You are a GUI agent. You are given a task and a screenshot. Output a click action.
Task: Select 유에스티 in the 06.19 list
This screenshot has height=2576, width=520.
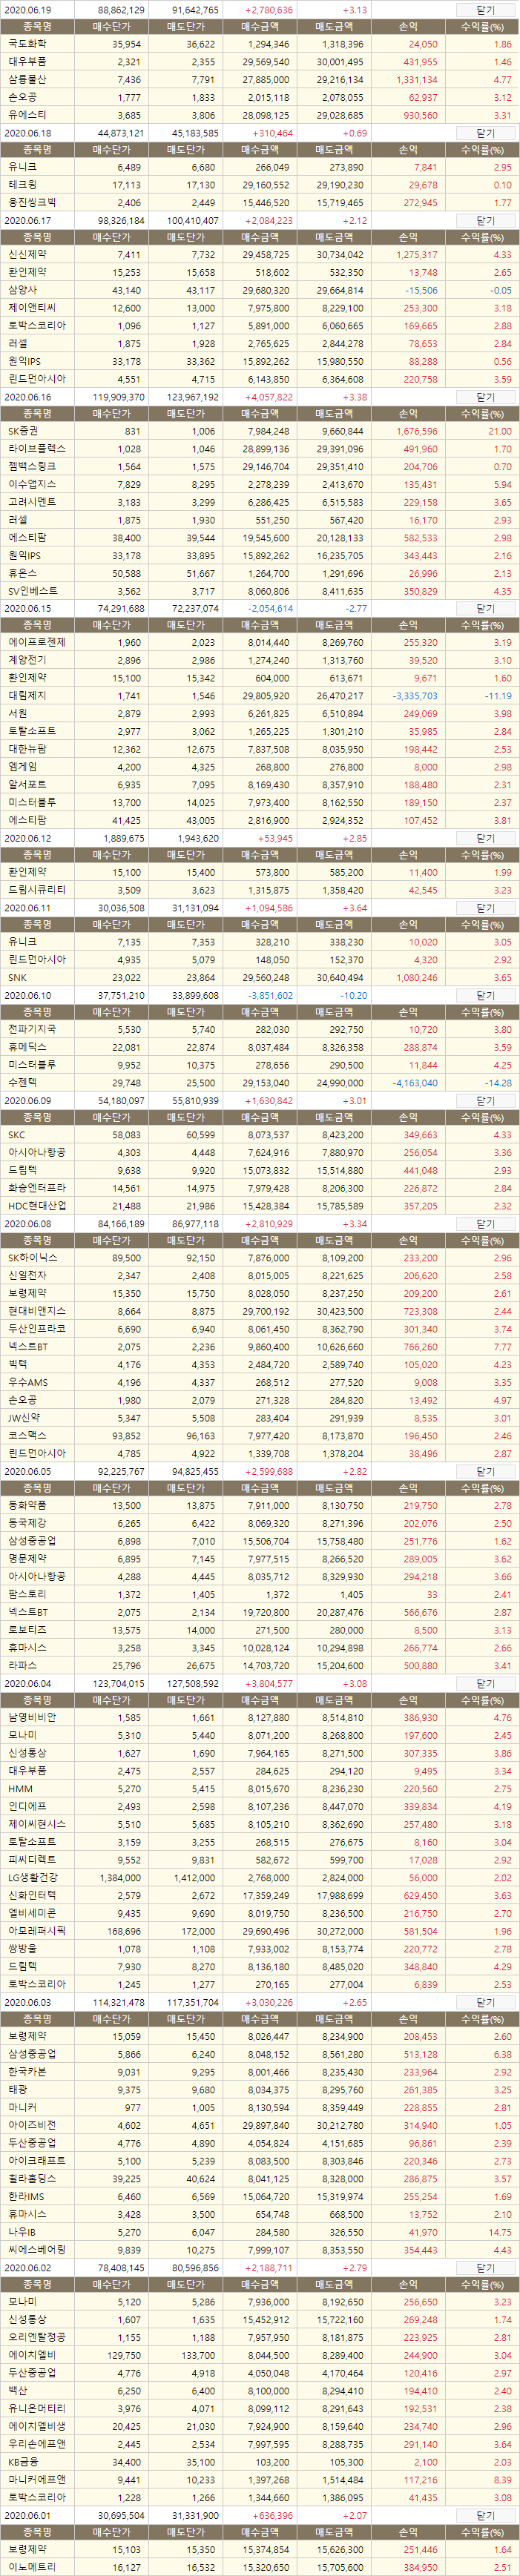tap(26, 115)
